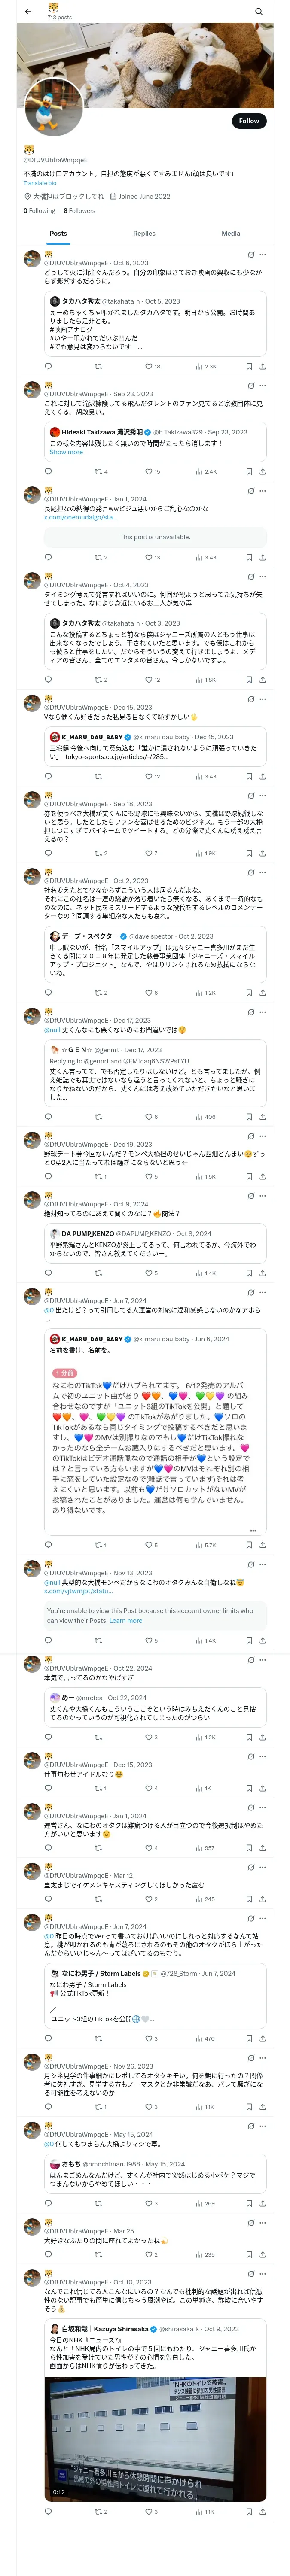This screenshot has width=290, height=2576.
Task: Share the Oct 9, 2024 post
Action: (x=262, y=1273)
